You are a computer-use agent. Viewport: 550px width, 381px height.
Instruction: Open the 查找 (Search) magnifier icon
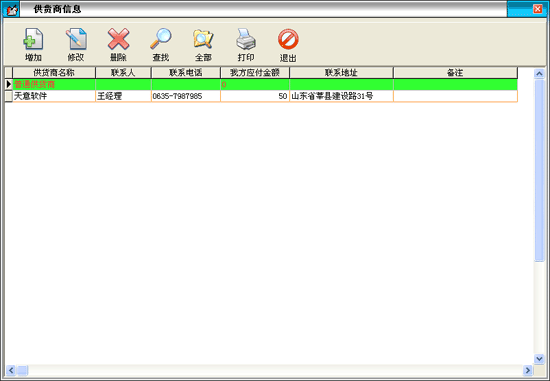tap(161, 39)
